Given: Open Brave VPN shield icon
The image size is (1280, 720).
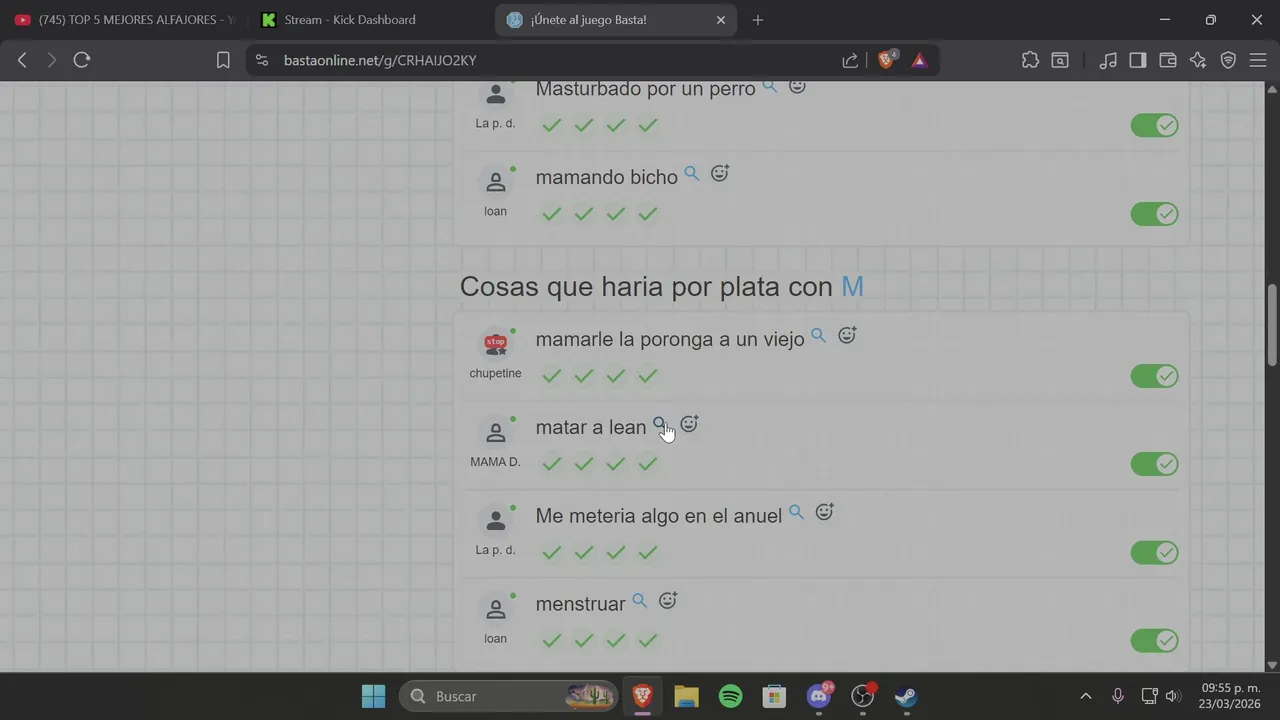Looking at the screenshot, I should tap(1228, 60).
